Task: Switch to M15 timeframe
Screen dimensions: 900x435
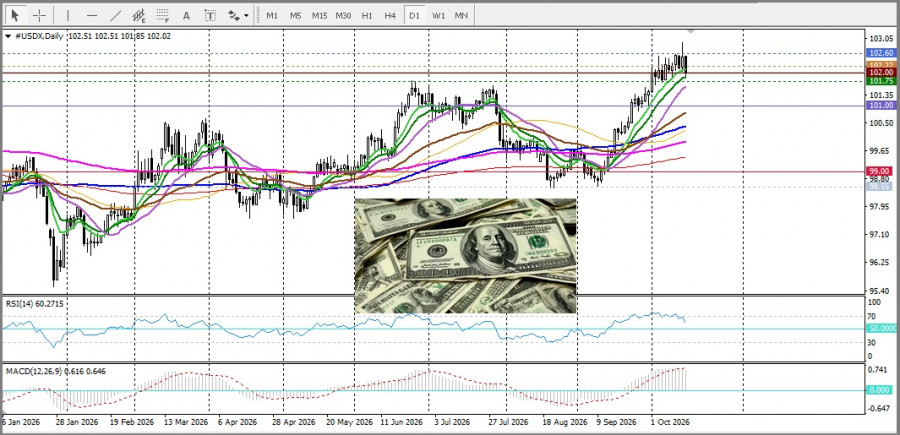Action: [x=319, y=15]
